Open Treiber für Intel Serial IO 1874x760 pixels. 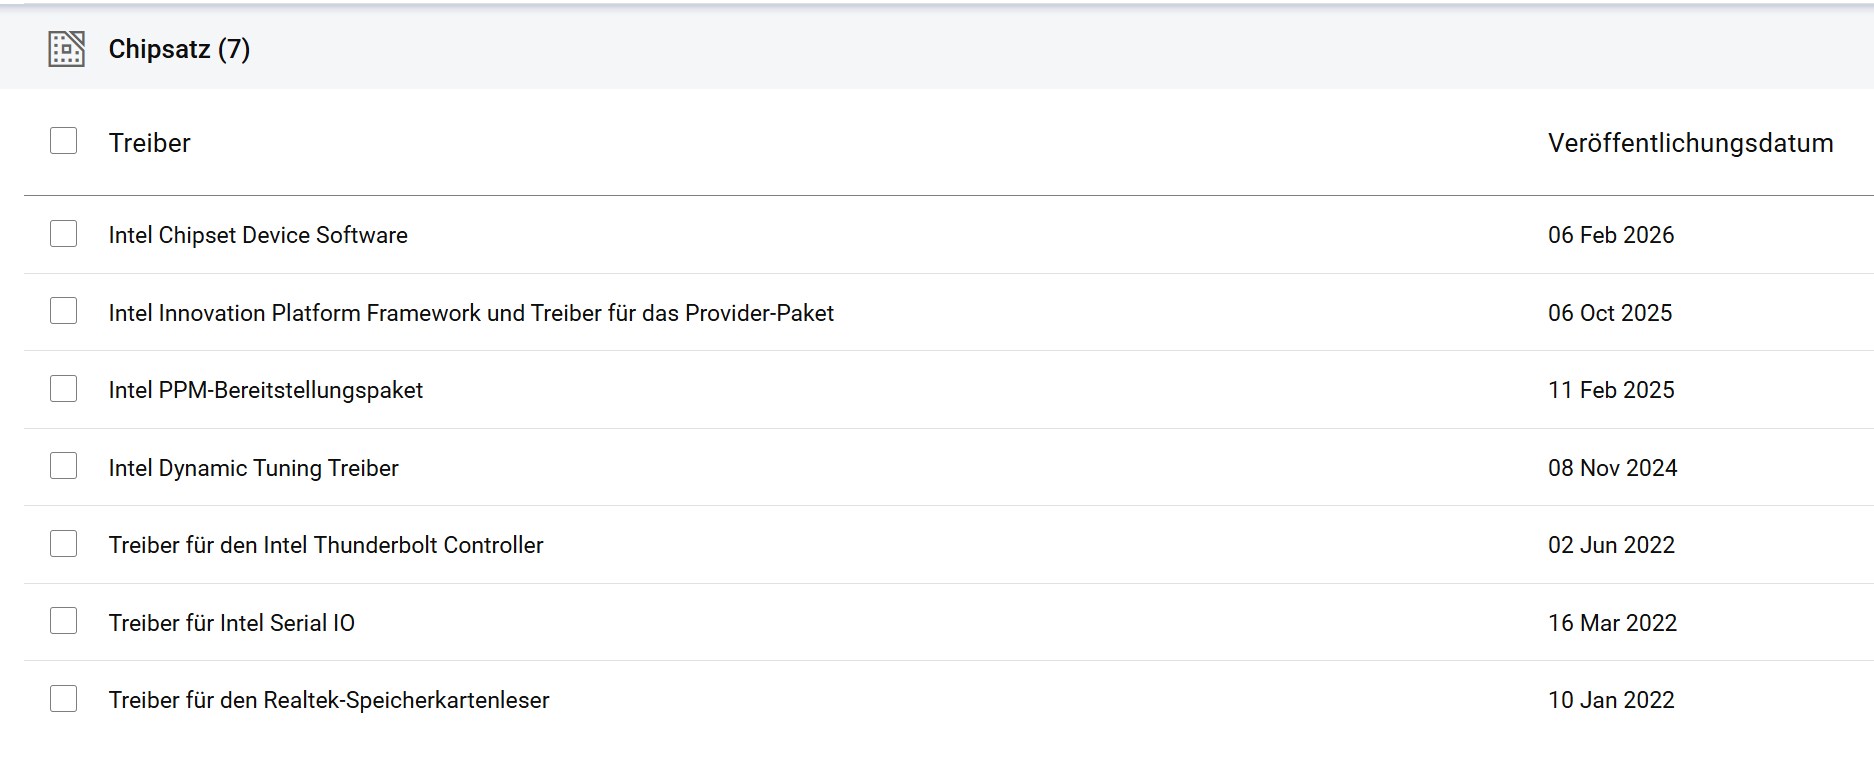[232, 623]
